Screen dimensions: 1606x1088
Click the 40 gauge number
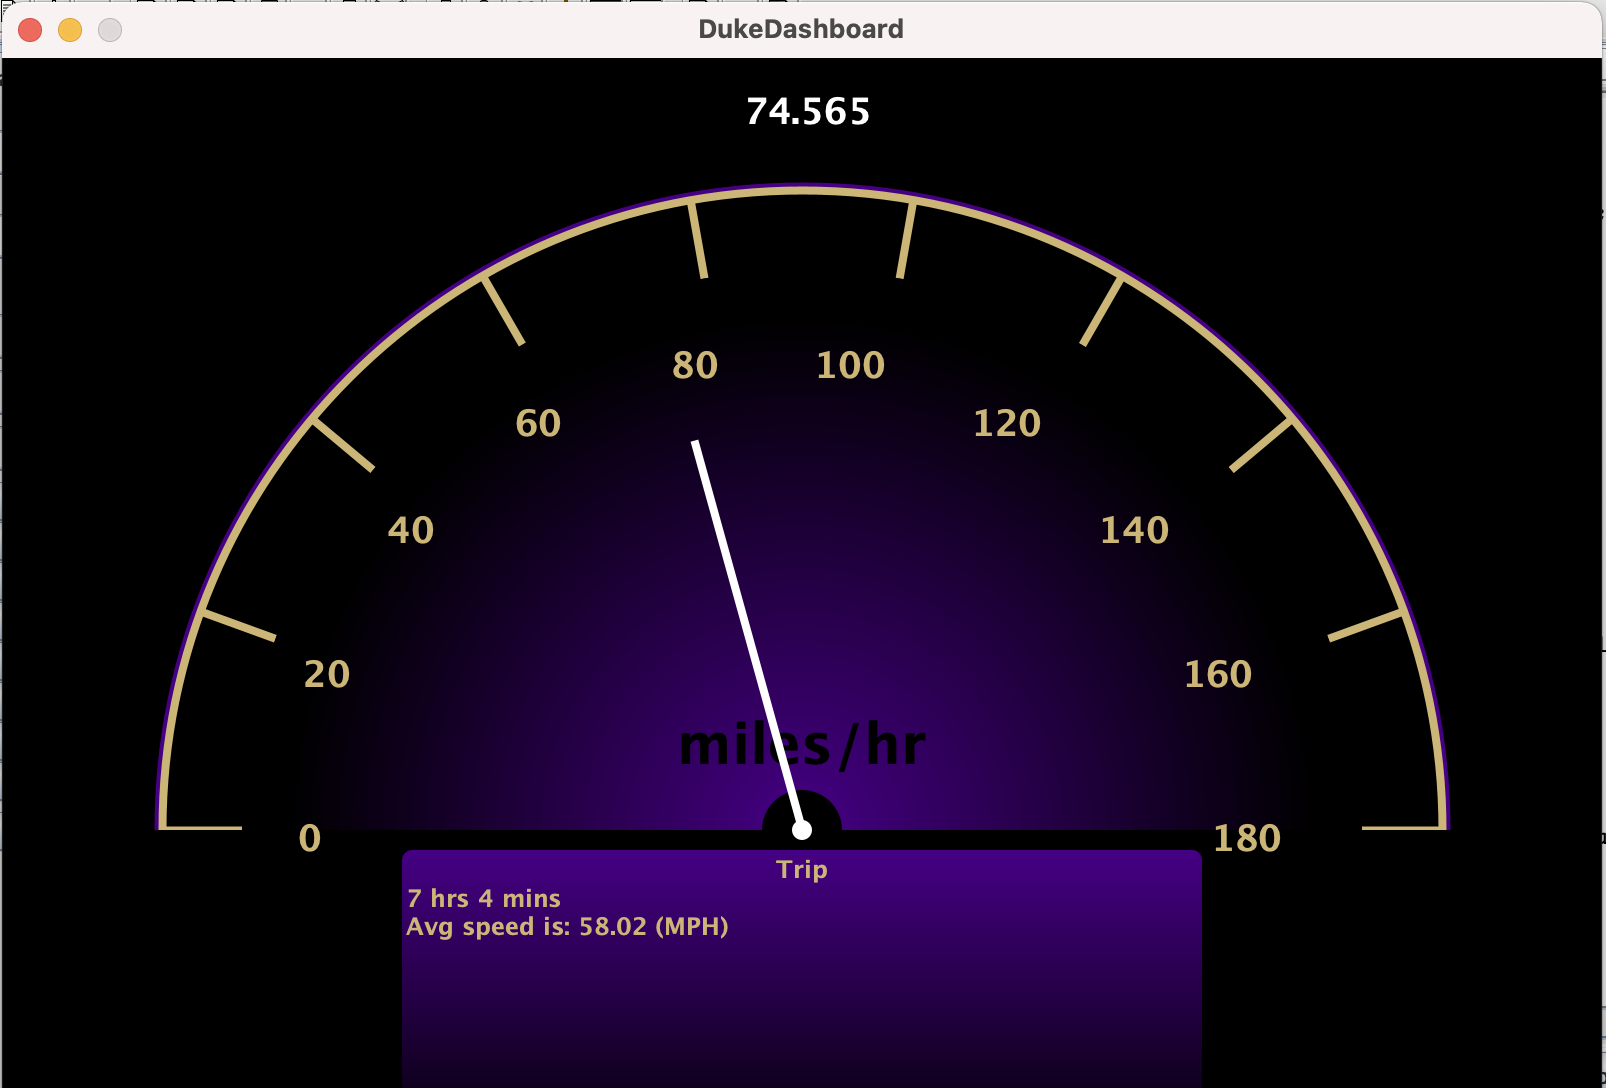coord(411,531)
